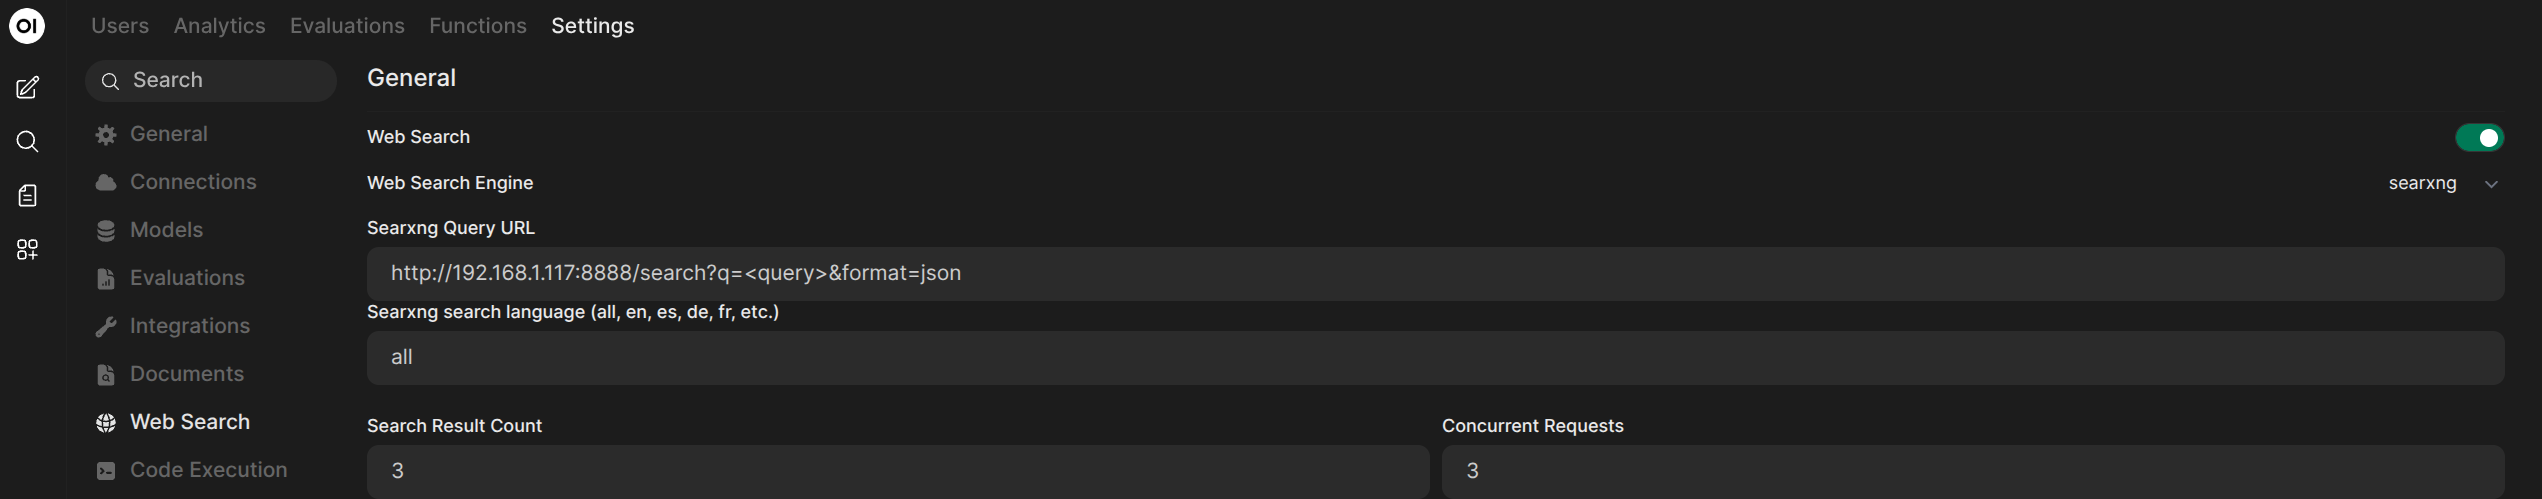The height and width of the screenshot is (499, 2542).
Task: Open the search icon in left rail
Action: click(x=27, y=142)
